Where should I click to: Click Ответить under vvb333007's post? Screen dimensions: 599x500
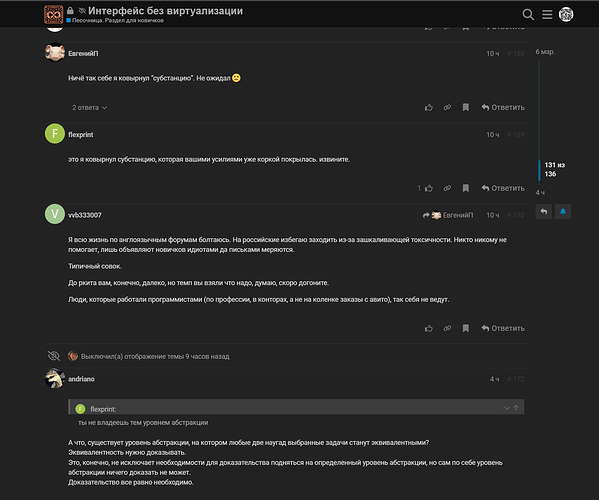(503, 328)
